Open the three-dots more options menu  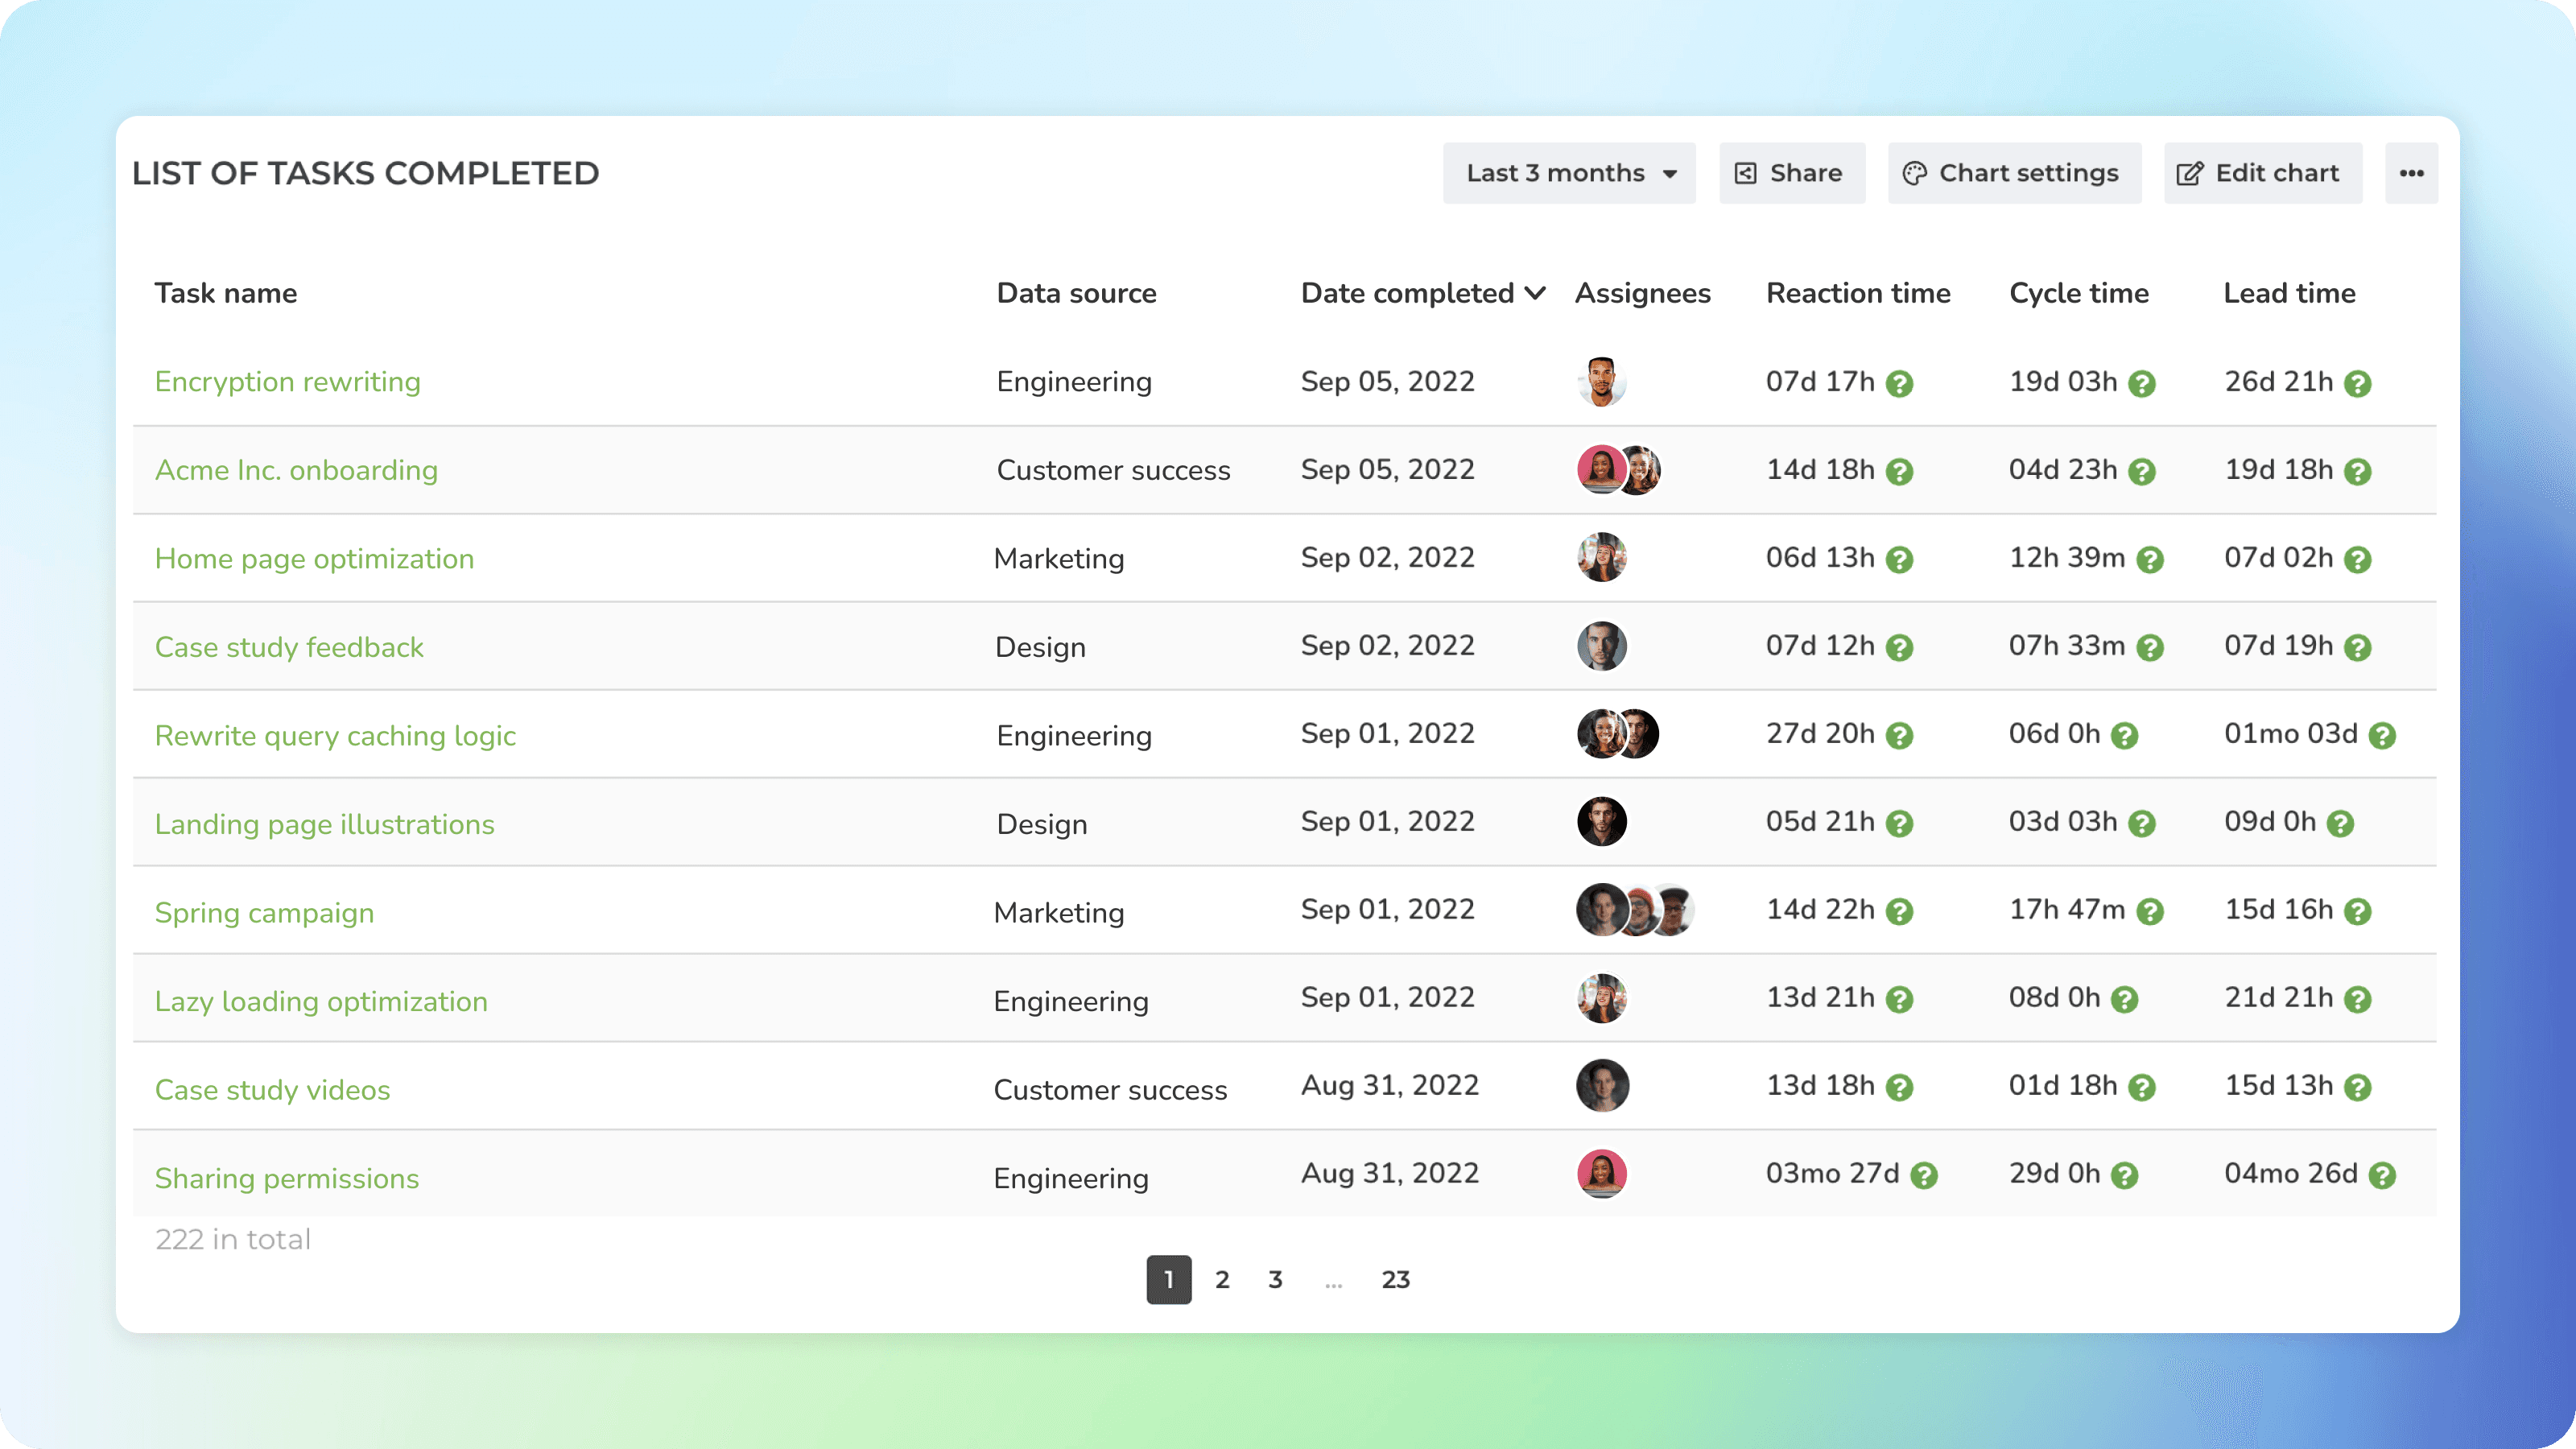click(2411, 173)
